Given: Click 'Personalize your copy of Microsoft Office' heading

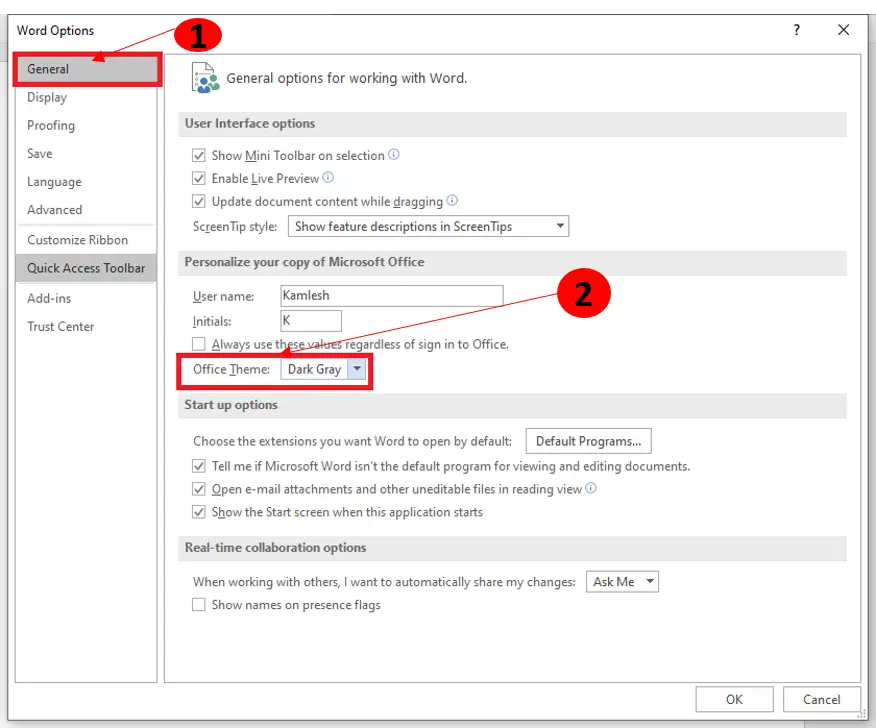Looking at the screenshot, I should 304,262.
